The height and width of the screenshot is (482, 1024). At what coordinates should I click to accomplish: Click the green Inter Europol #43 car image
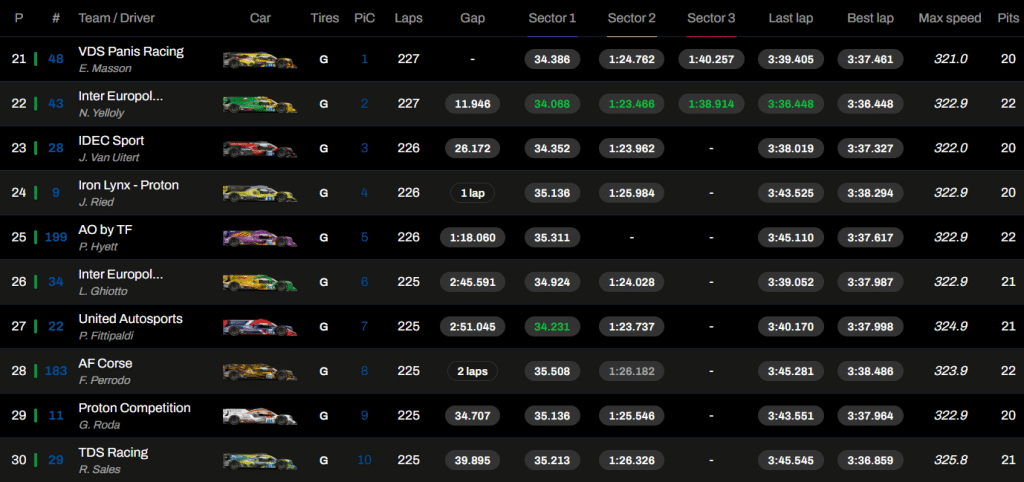(260, 104)
